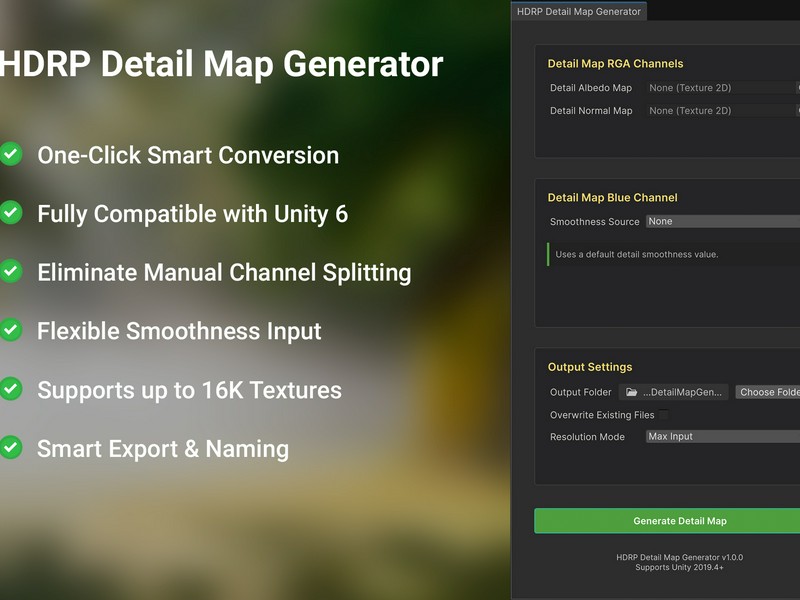
Task: Select the Detail Albedo Map texture field
Action: [722, 88]
